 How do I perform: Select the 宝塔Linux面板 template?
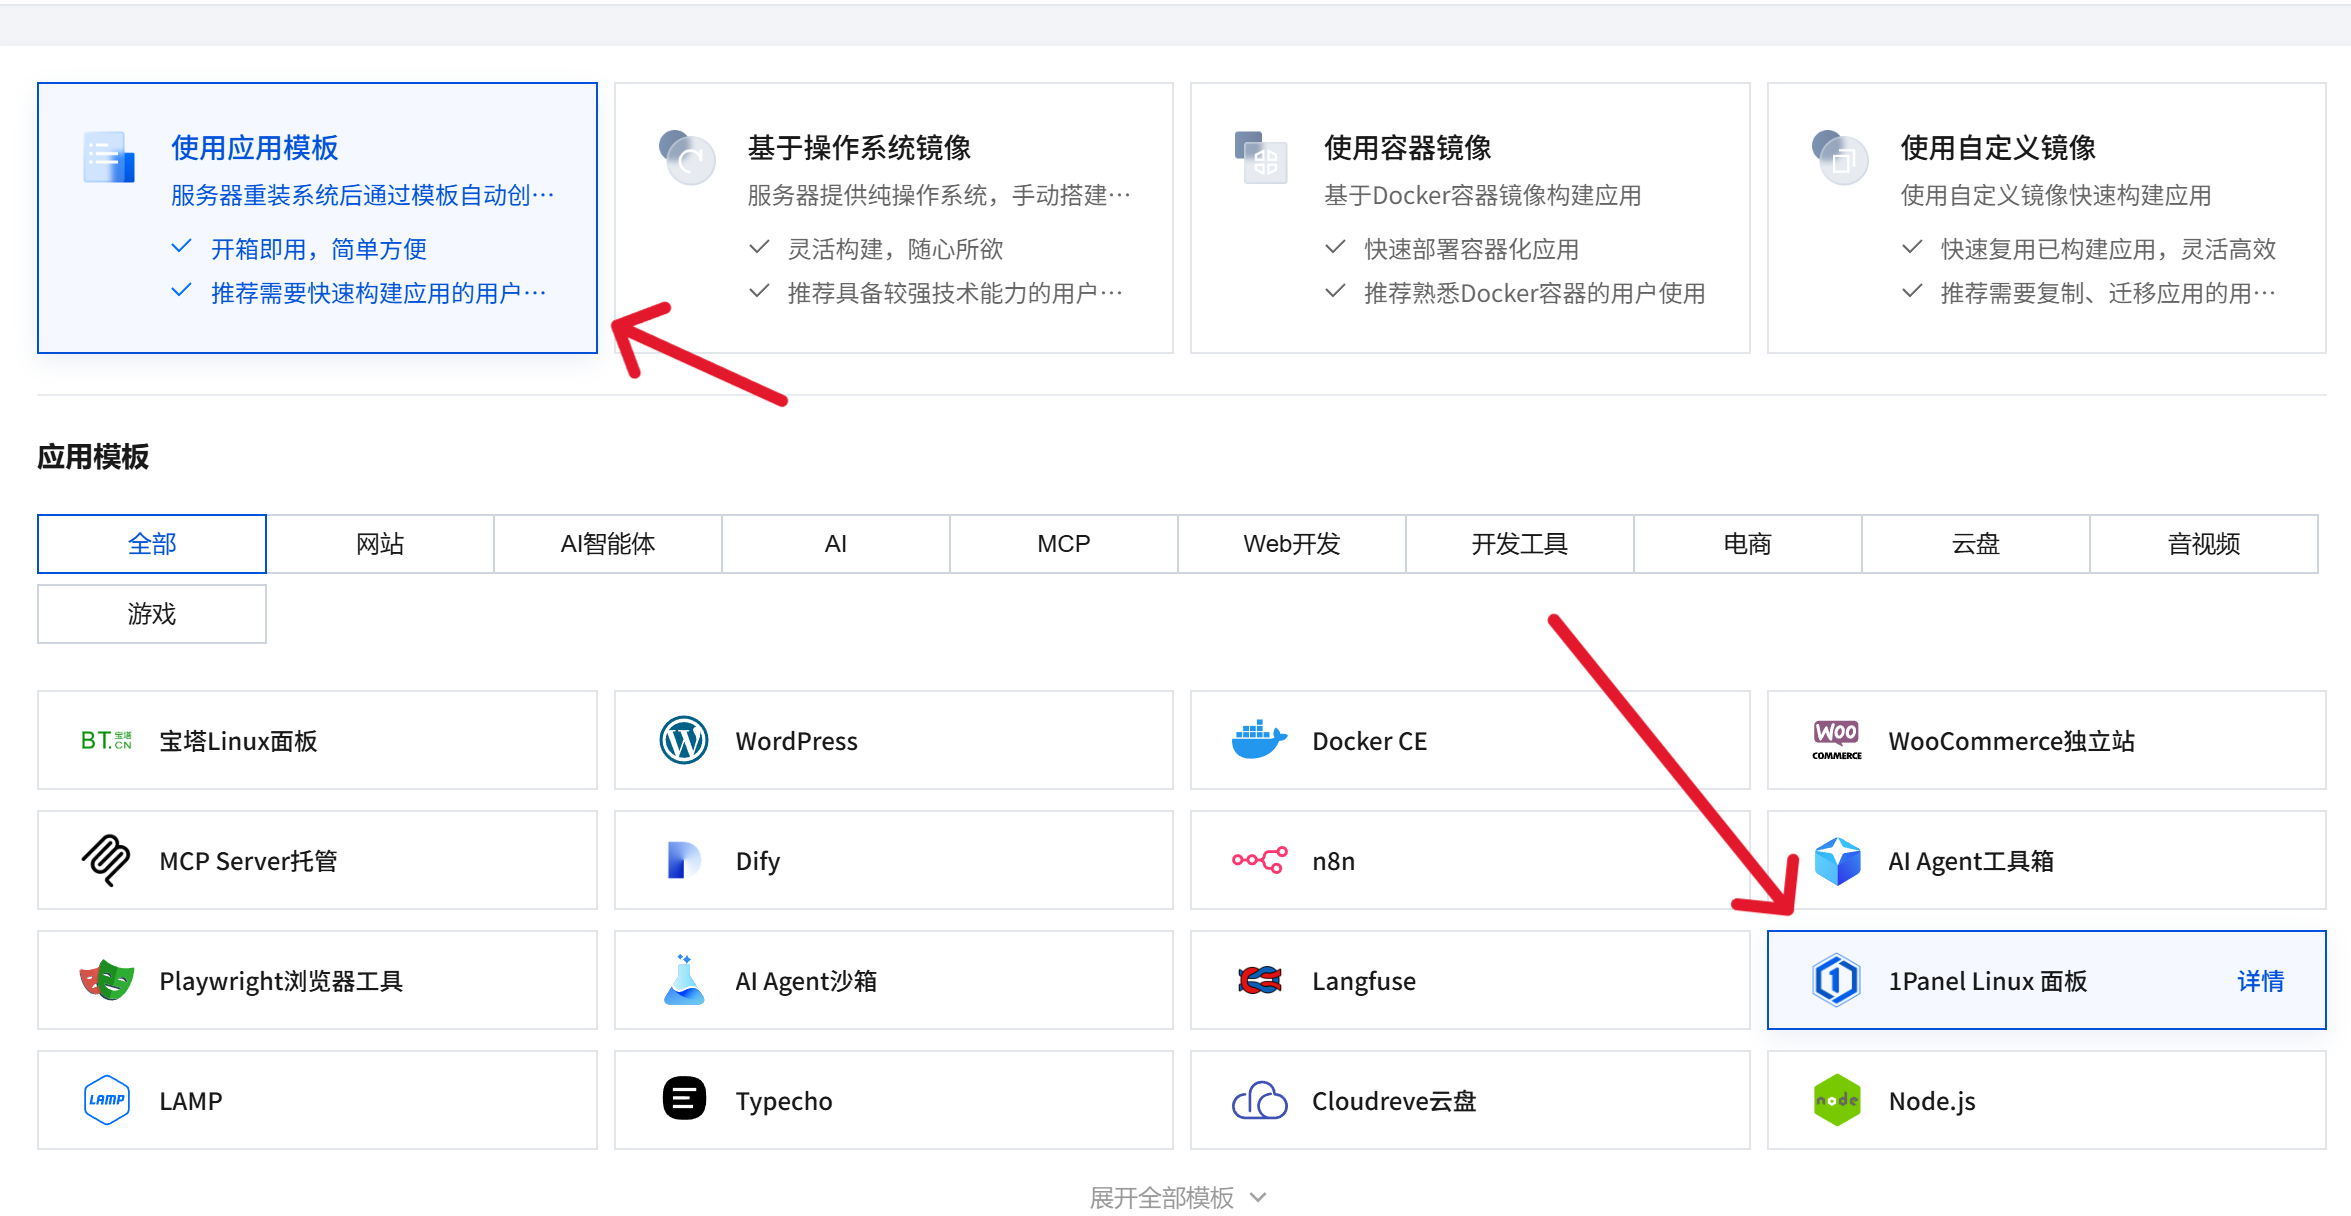tap(317, 740)
